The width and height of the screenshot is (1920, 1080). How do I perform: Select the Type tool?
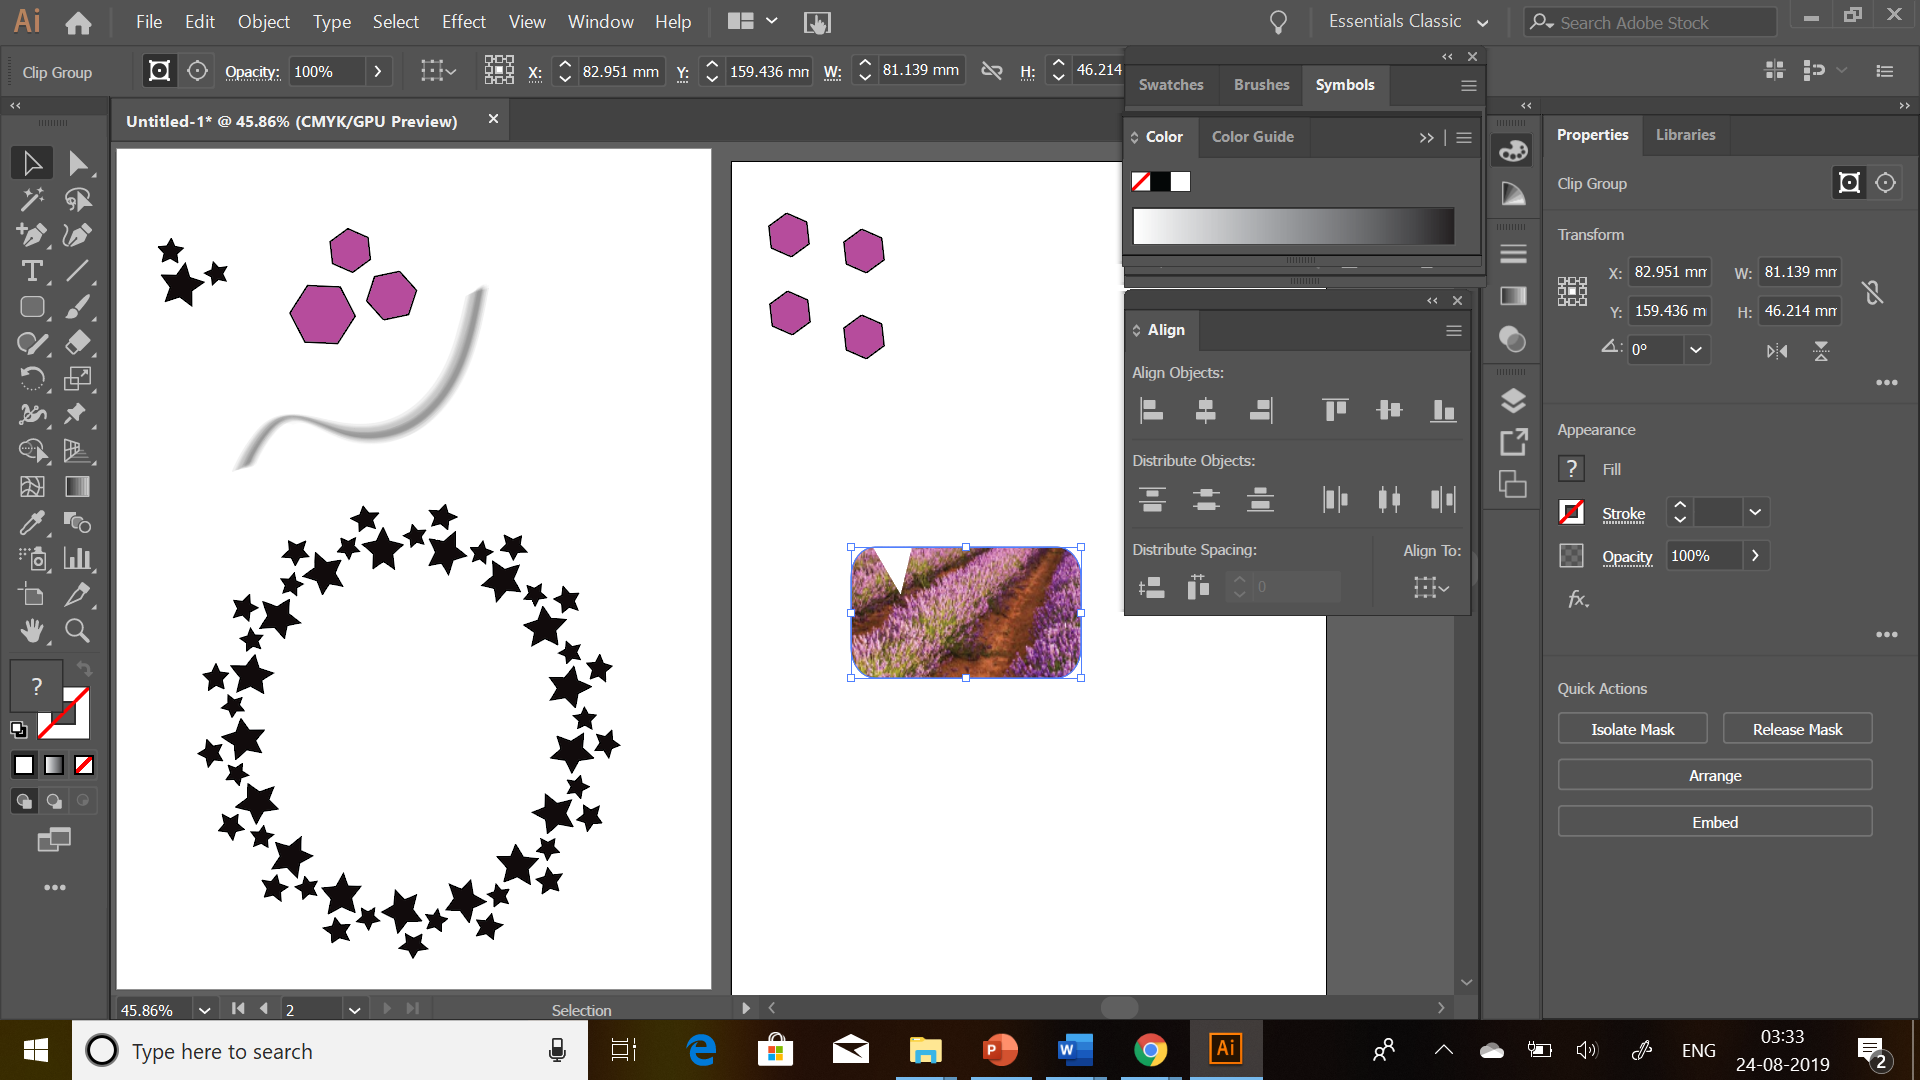click(31, 271)
